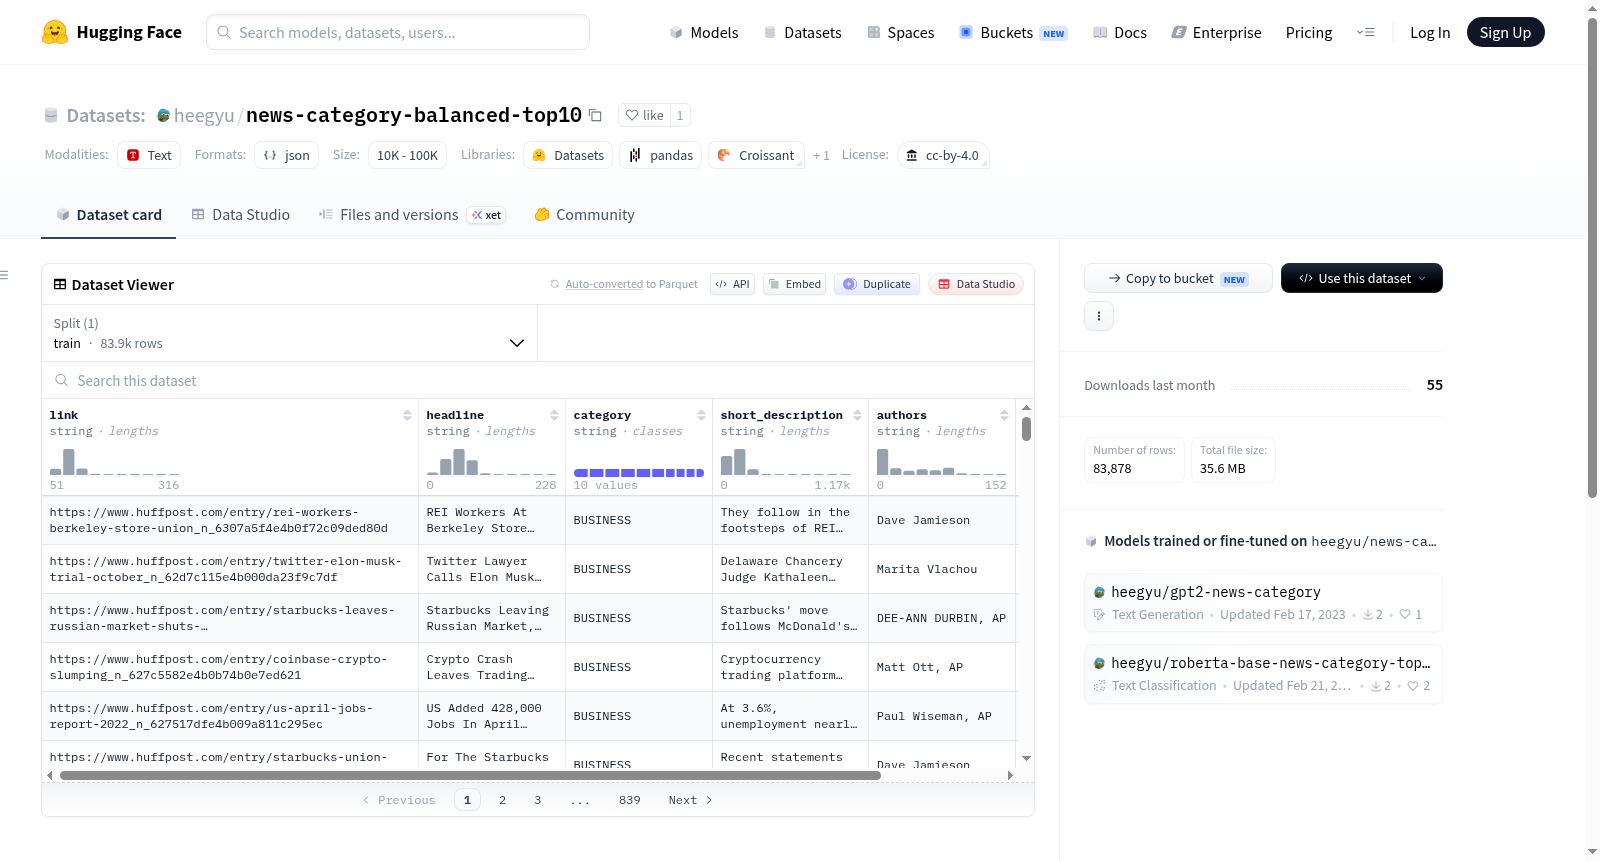
Task: Click the Sign Up button
Action: pos(1505,32)
